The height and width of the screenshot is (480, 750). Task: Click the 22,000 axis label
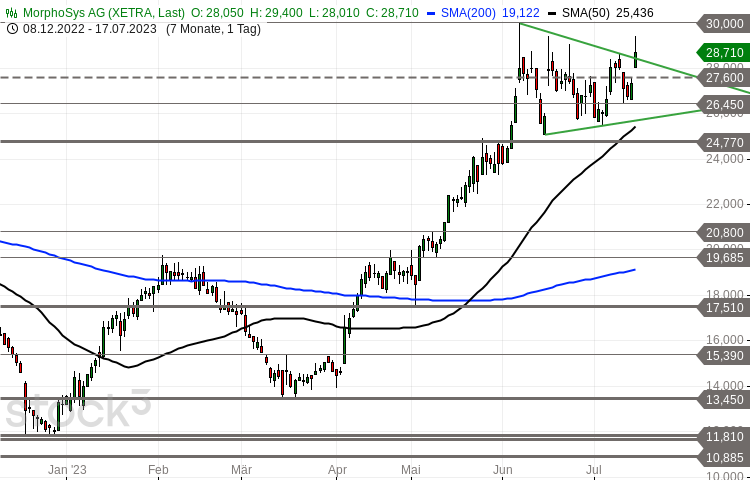coord(725,204)
